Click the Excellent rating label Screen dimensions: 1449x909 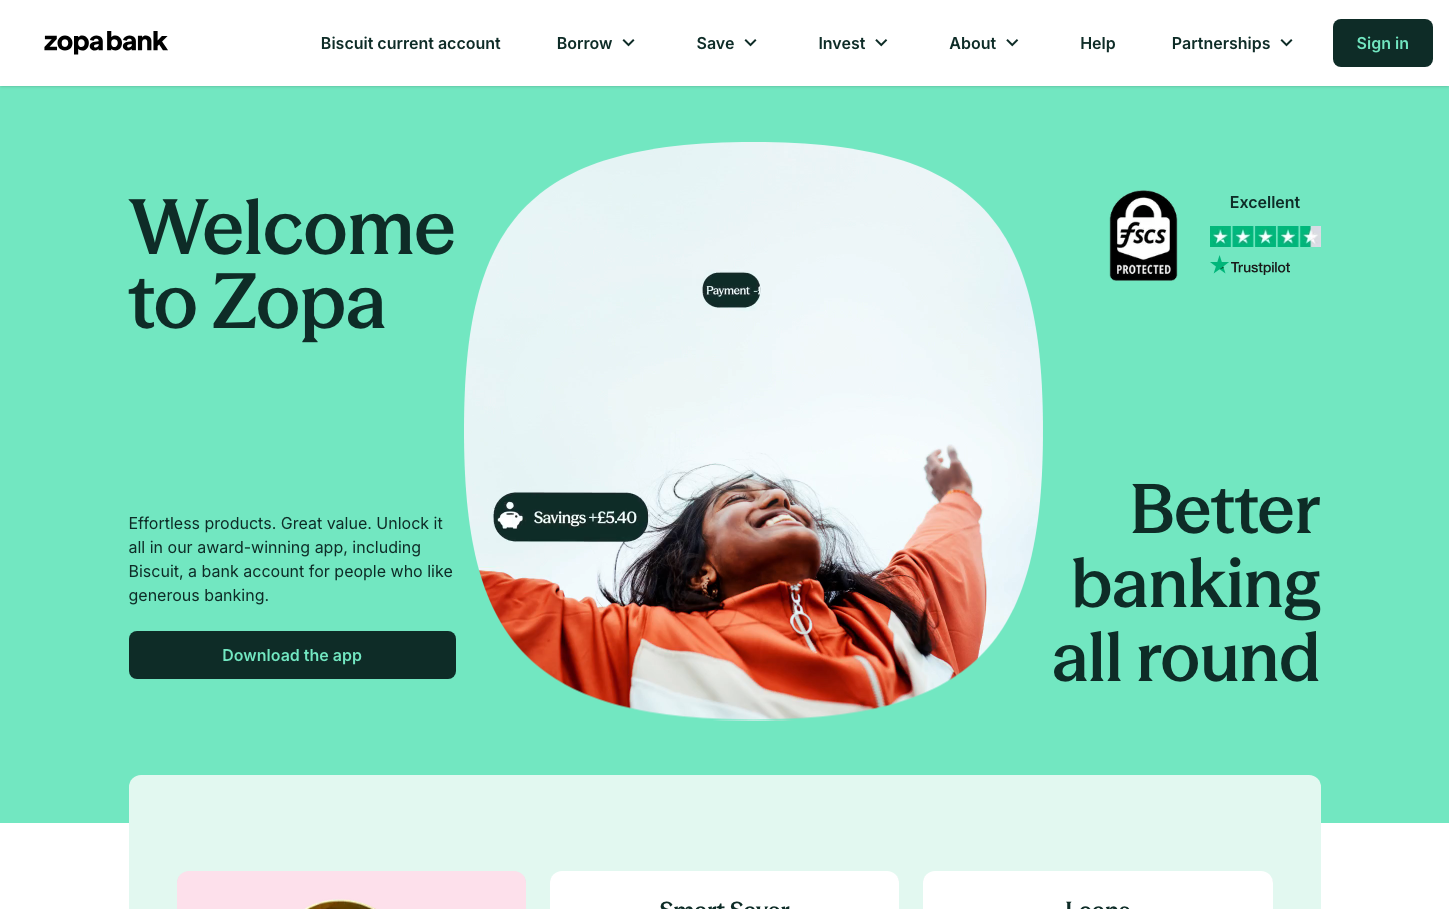1265,202
